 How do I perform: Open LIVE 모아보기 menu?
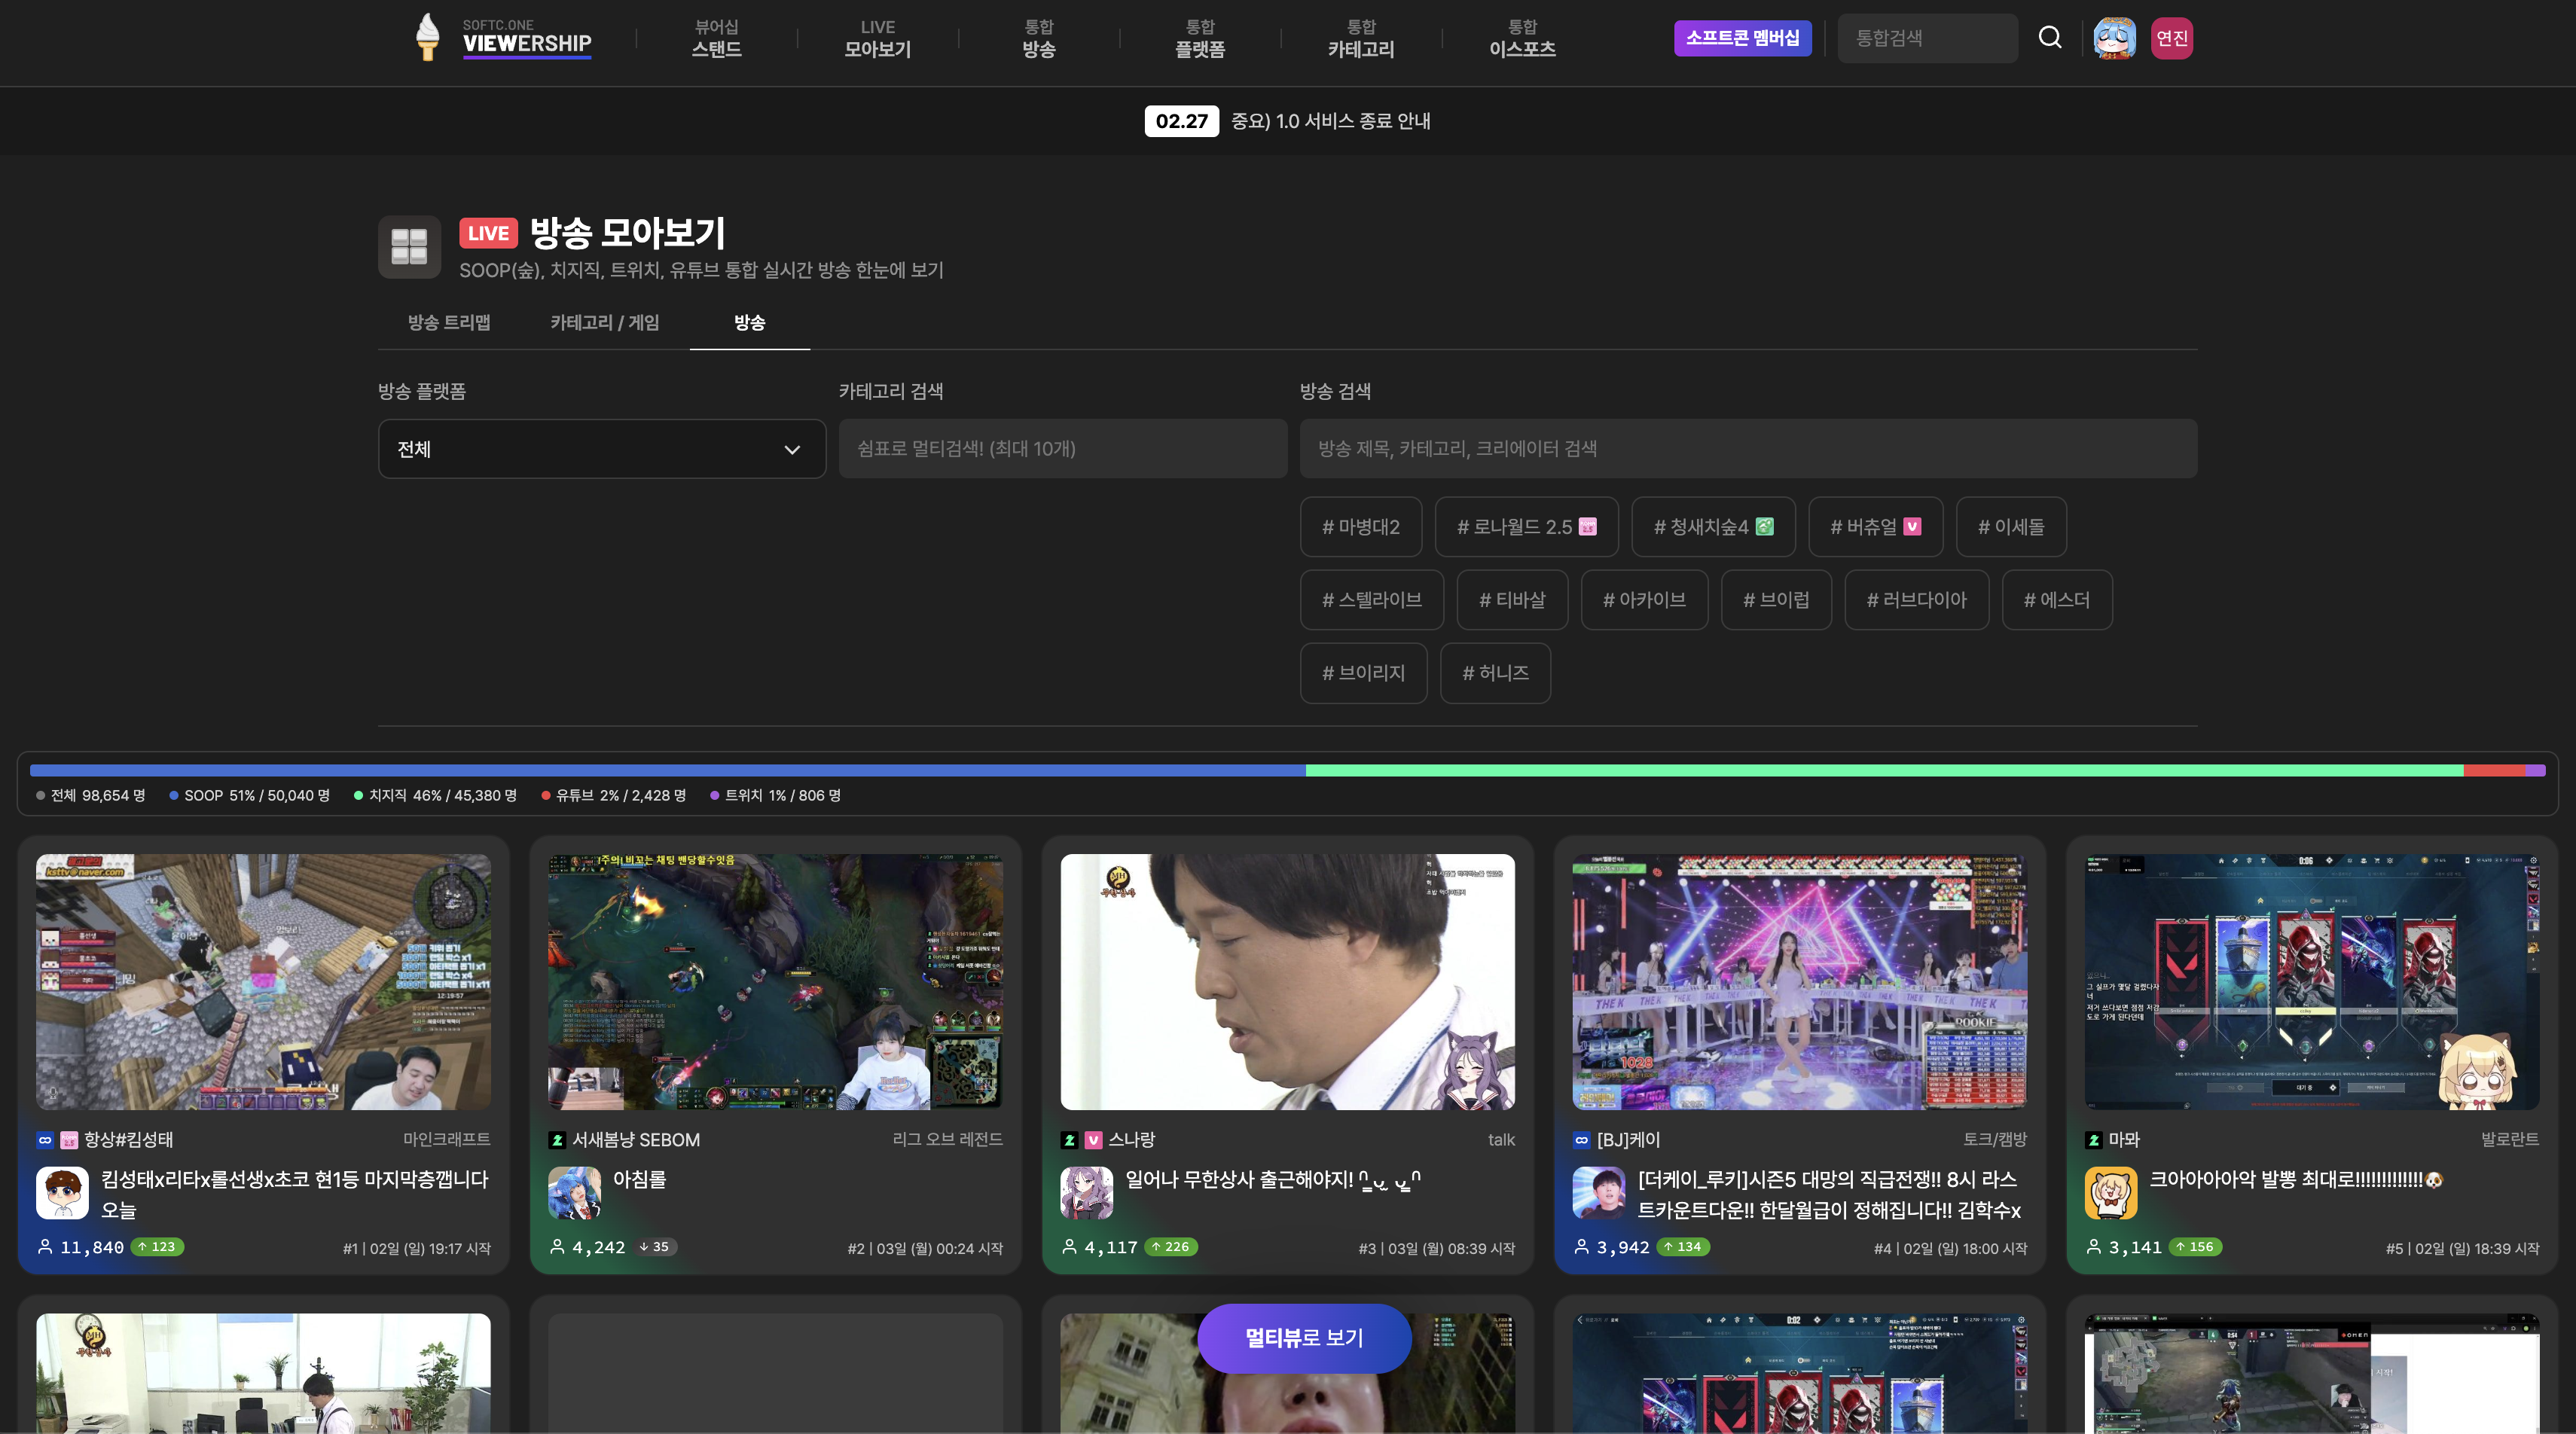tap(877, 38)
